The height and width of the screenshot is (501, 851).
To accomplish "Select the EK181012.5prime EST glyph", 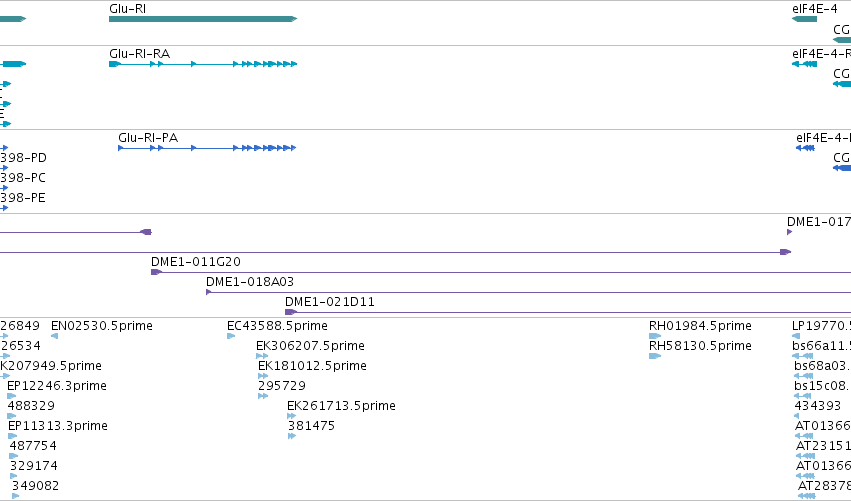I will point(263,376).
